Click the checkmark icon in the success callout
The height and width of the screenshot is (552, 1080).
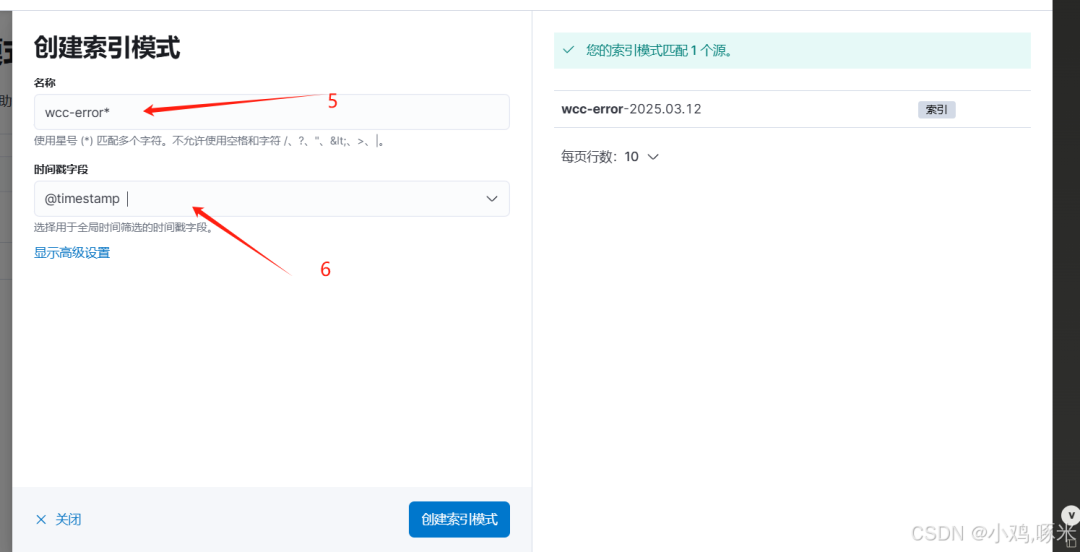[568, 50]
